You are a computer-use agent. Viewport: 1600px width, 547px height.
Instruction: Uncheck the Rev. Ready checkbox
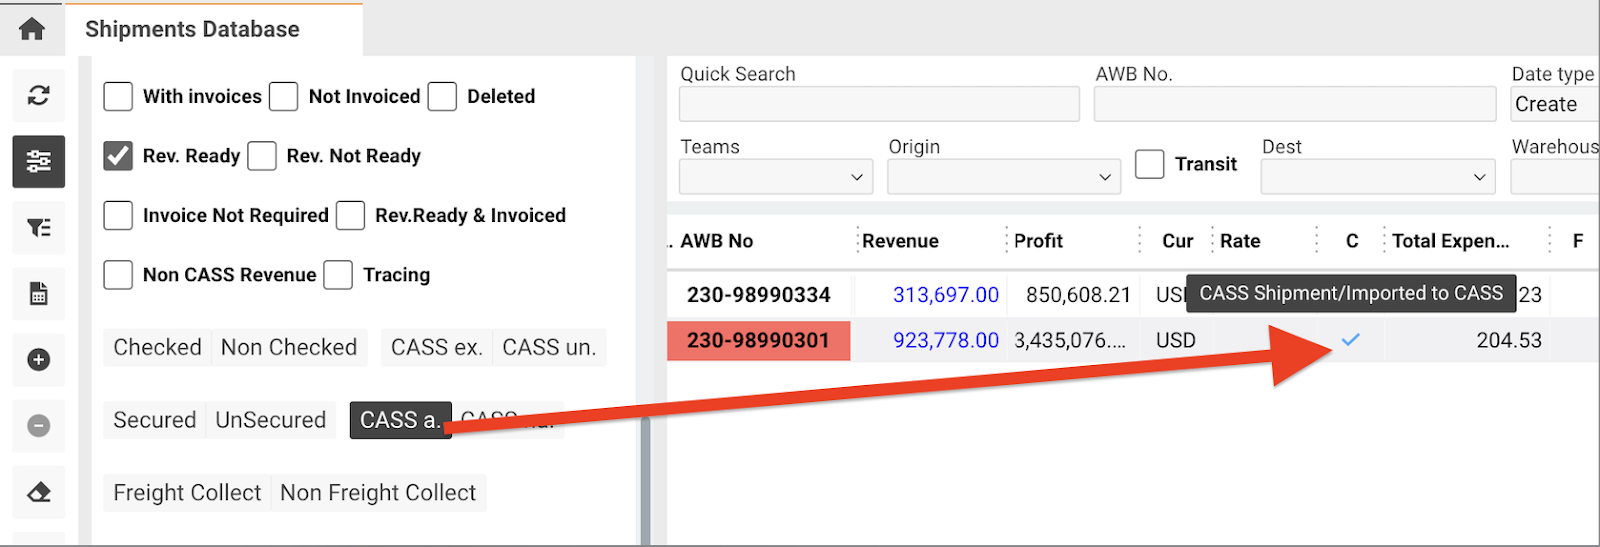point(118,156)
